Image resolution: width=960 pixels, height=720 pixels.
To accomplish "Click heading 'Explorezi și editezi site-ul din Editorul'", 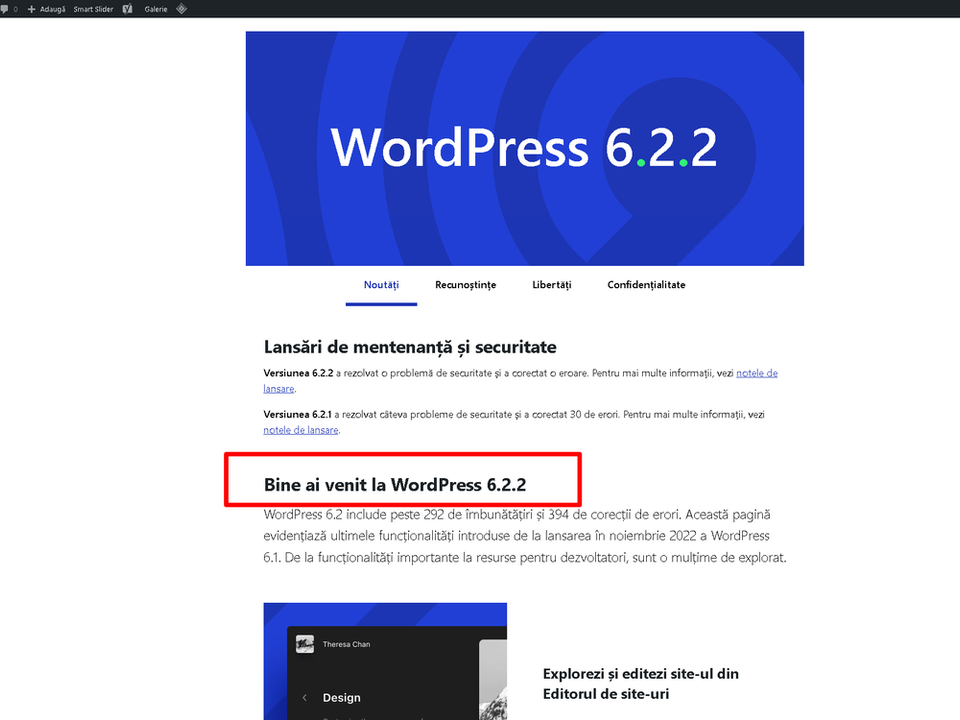I will [640, 684].
